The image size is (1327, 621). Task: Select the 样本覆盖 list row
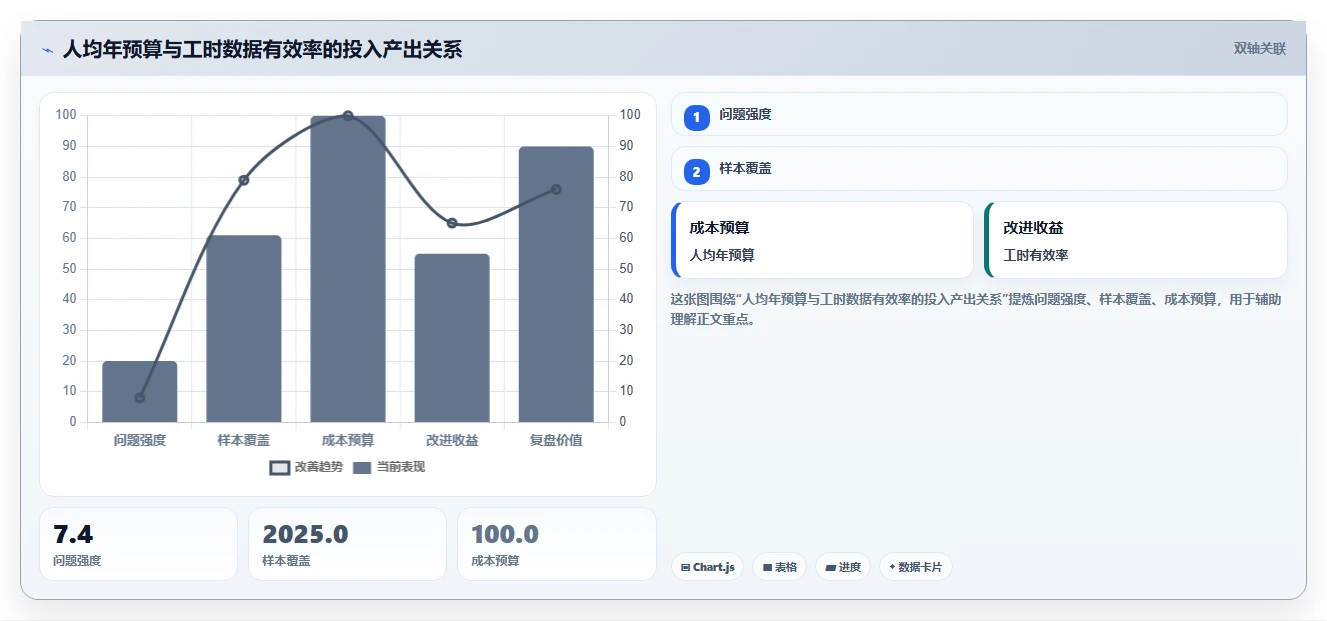979,169
